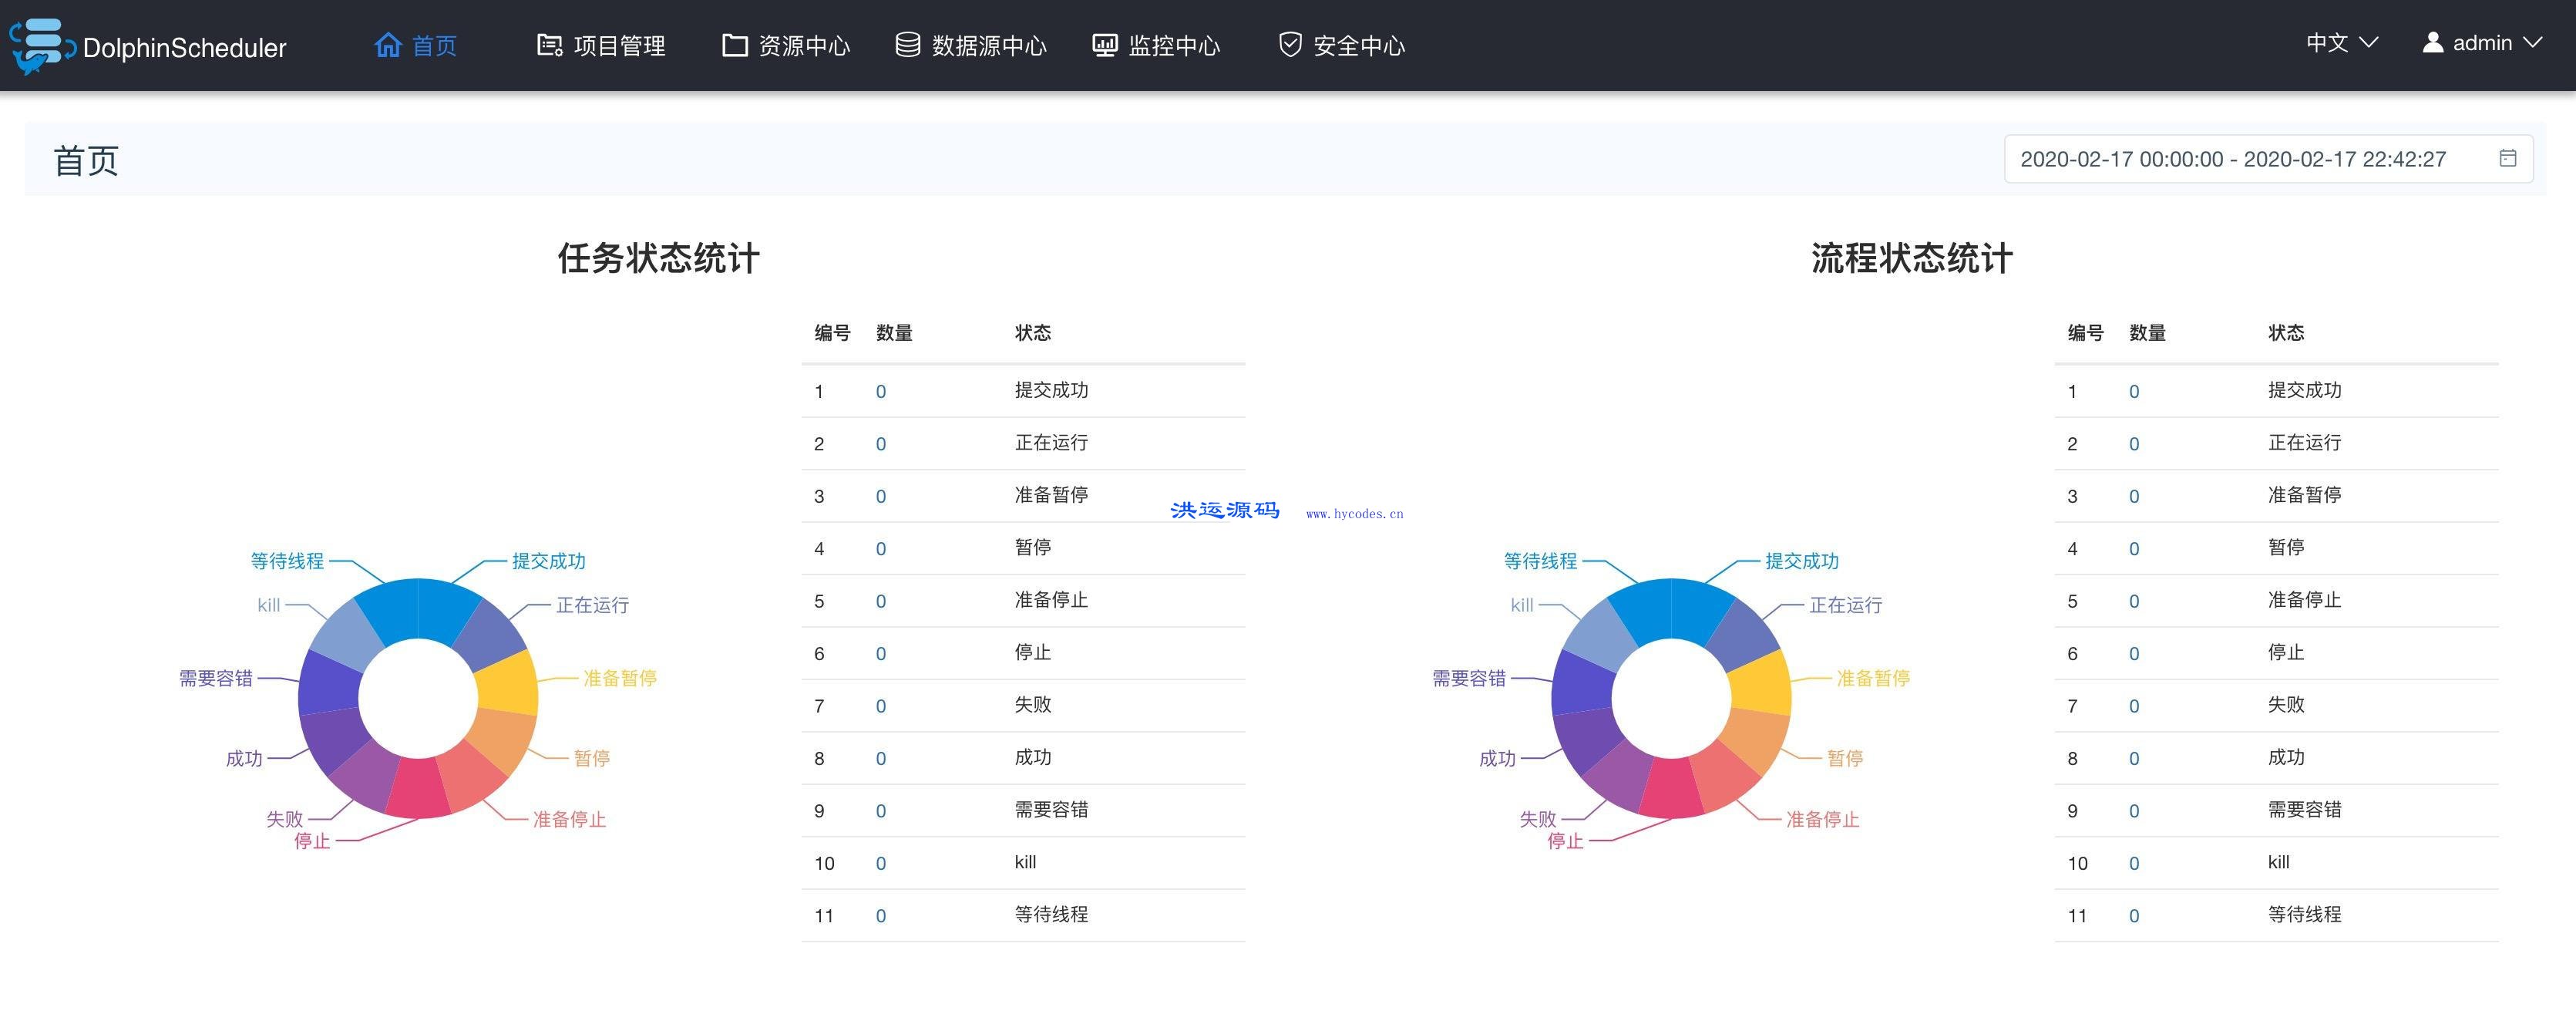
Task: Click the calendar icon in date range
Action: click(2507, 158)
